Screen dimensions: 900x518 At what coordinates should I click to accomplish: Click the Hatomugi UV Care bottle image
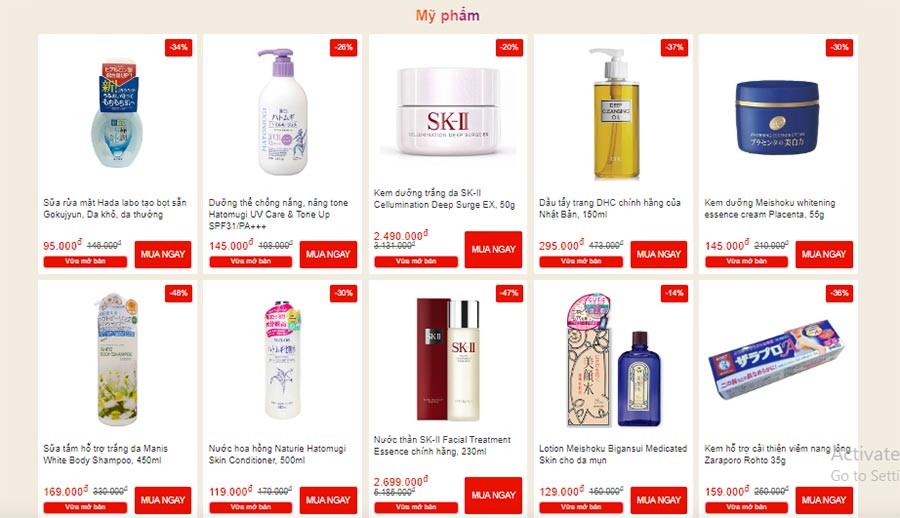click(x=283, y=112)
